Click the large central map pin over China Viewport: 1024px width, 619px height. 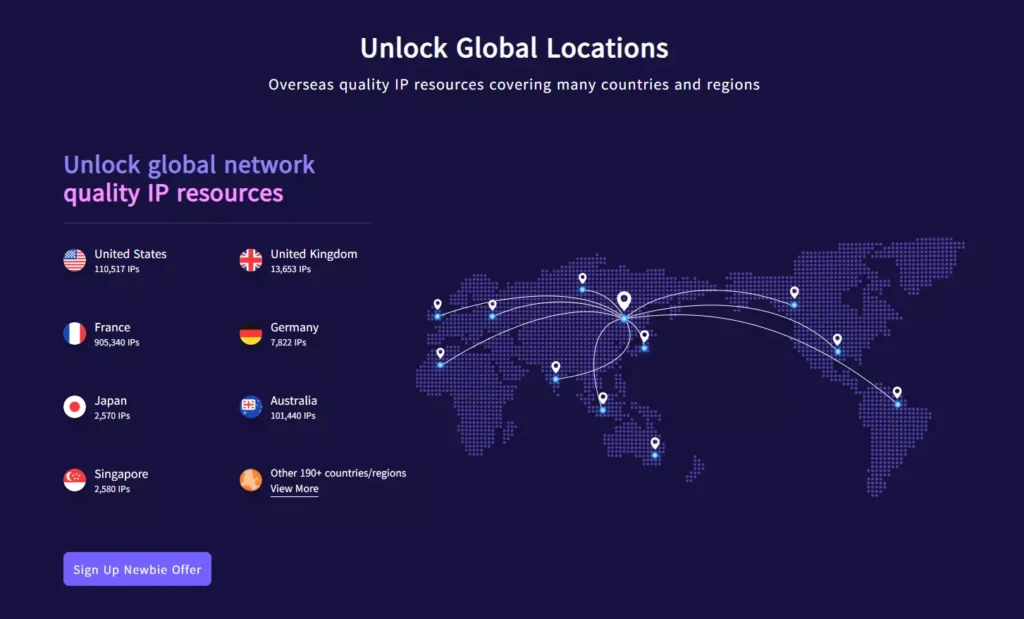pyautogui.click(x=624, y=301)
